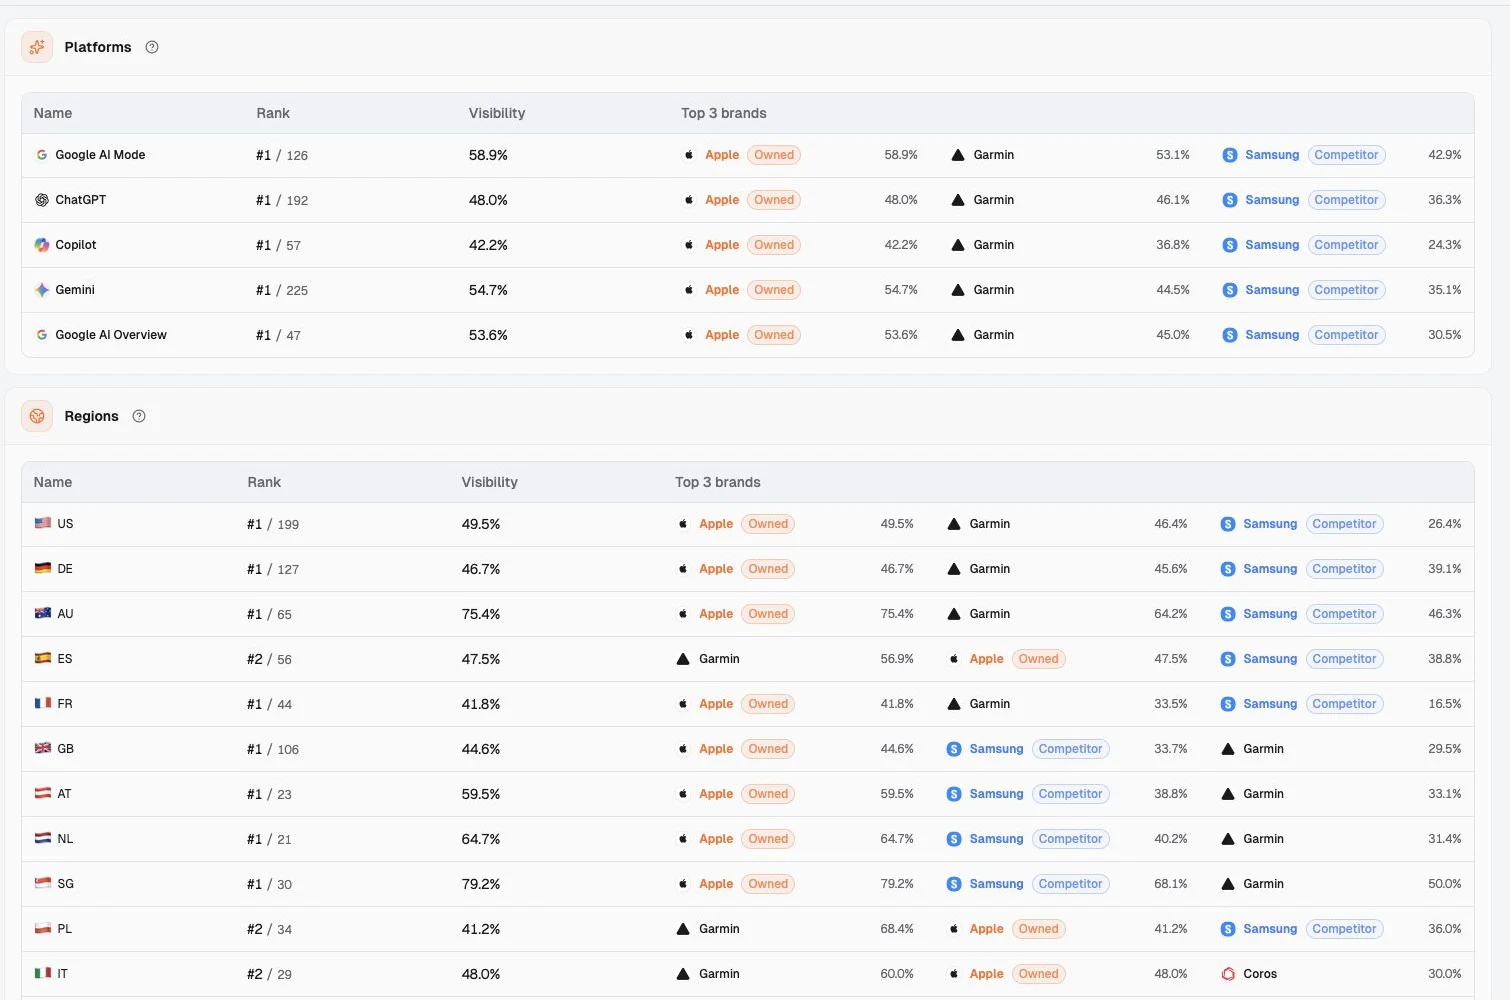The image size is (1510, 1000).
Task: Click rank '#1 / 199' in US row
Action: click(x=273, y=524)
